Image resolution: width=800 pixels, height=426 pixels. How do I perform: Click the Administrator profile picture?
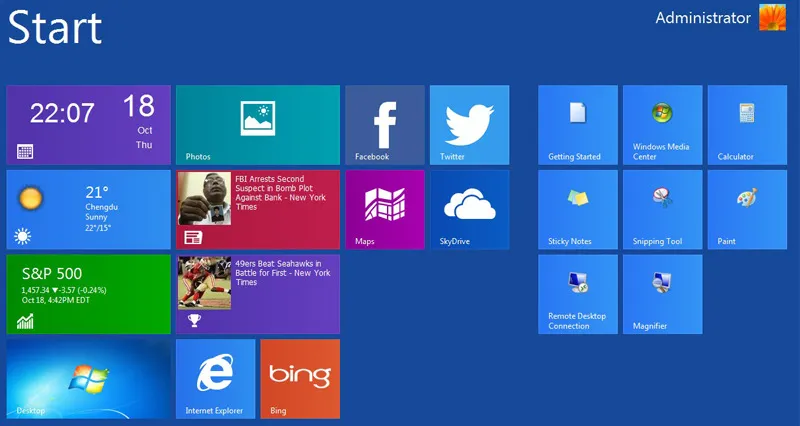(x=772, y=18)
